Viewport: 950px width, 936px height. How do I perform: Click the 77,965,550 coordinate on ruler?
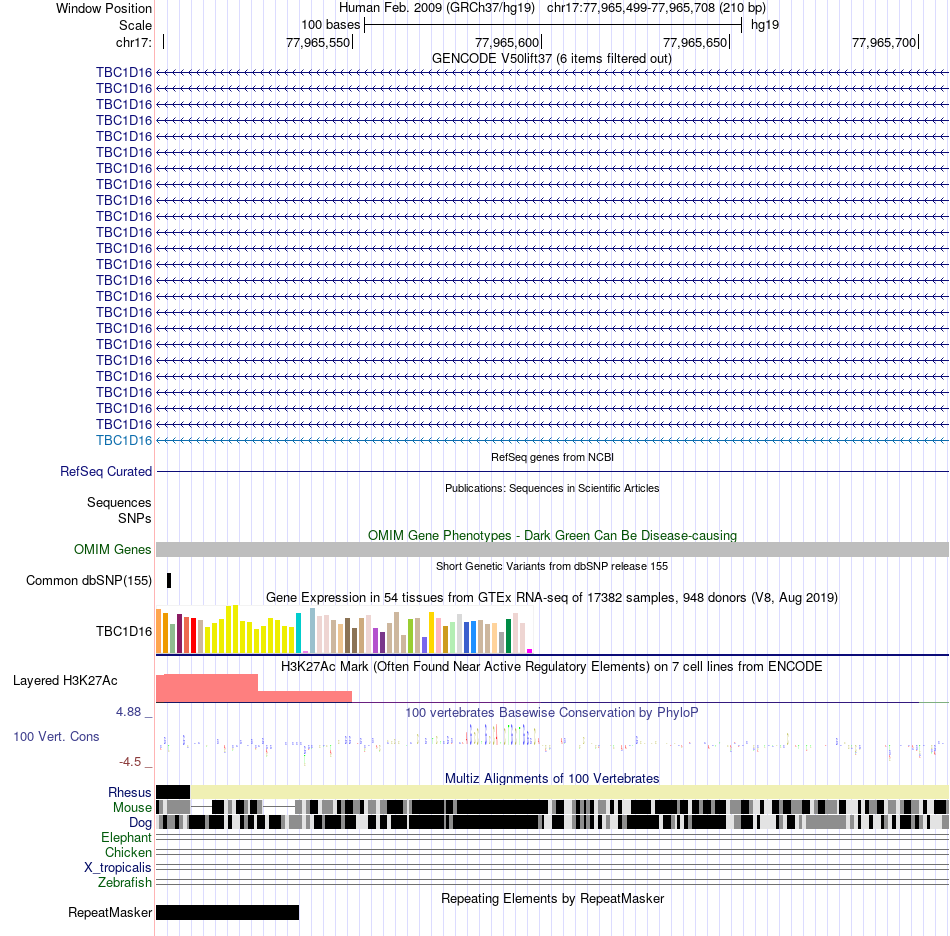317,42
